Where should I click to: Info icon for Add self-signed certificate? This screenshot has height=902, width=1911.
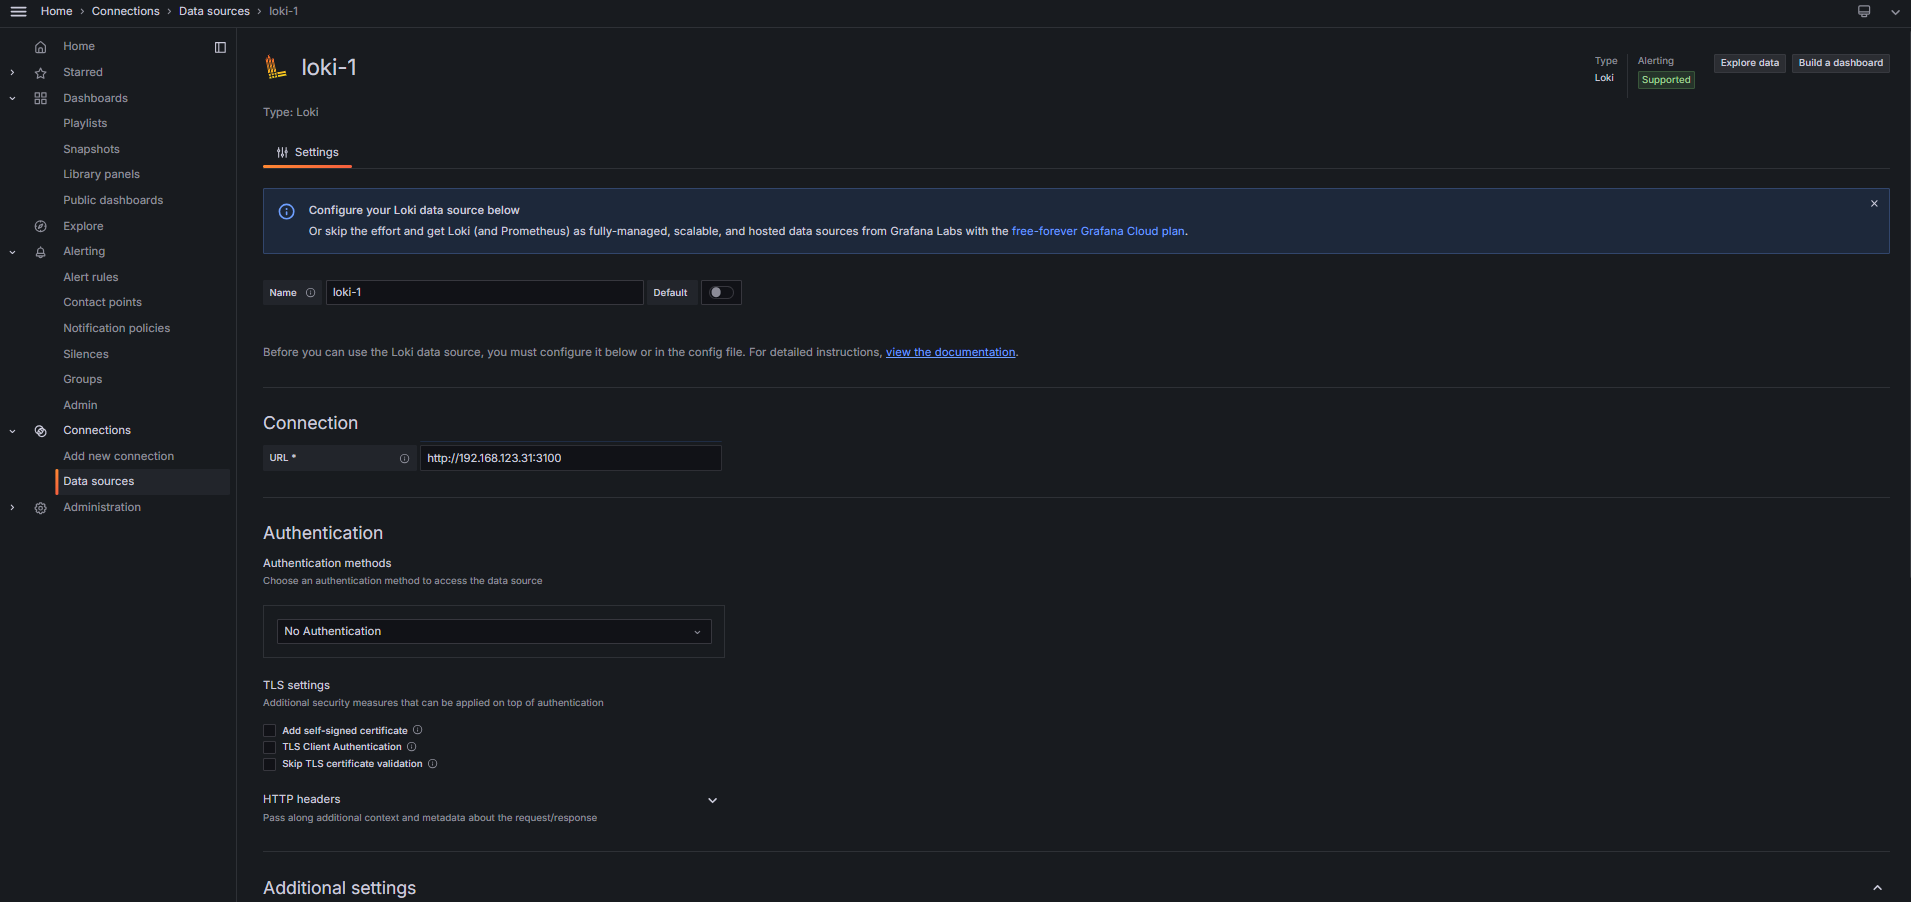[418, 730]
